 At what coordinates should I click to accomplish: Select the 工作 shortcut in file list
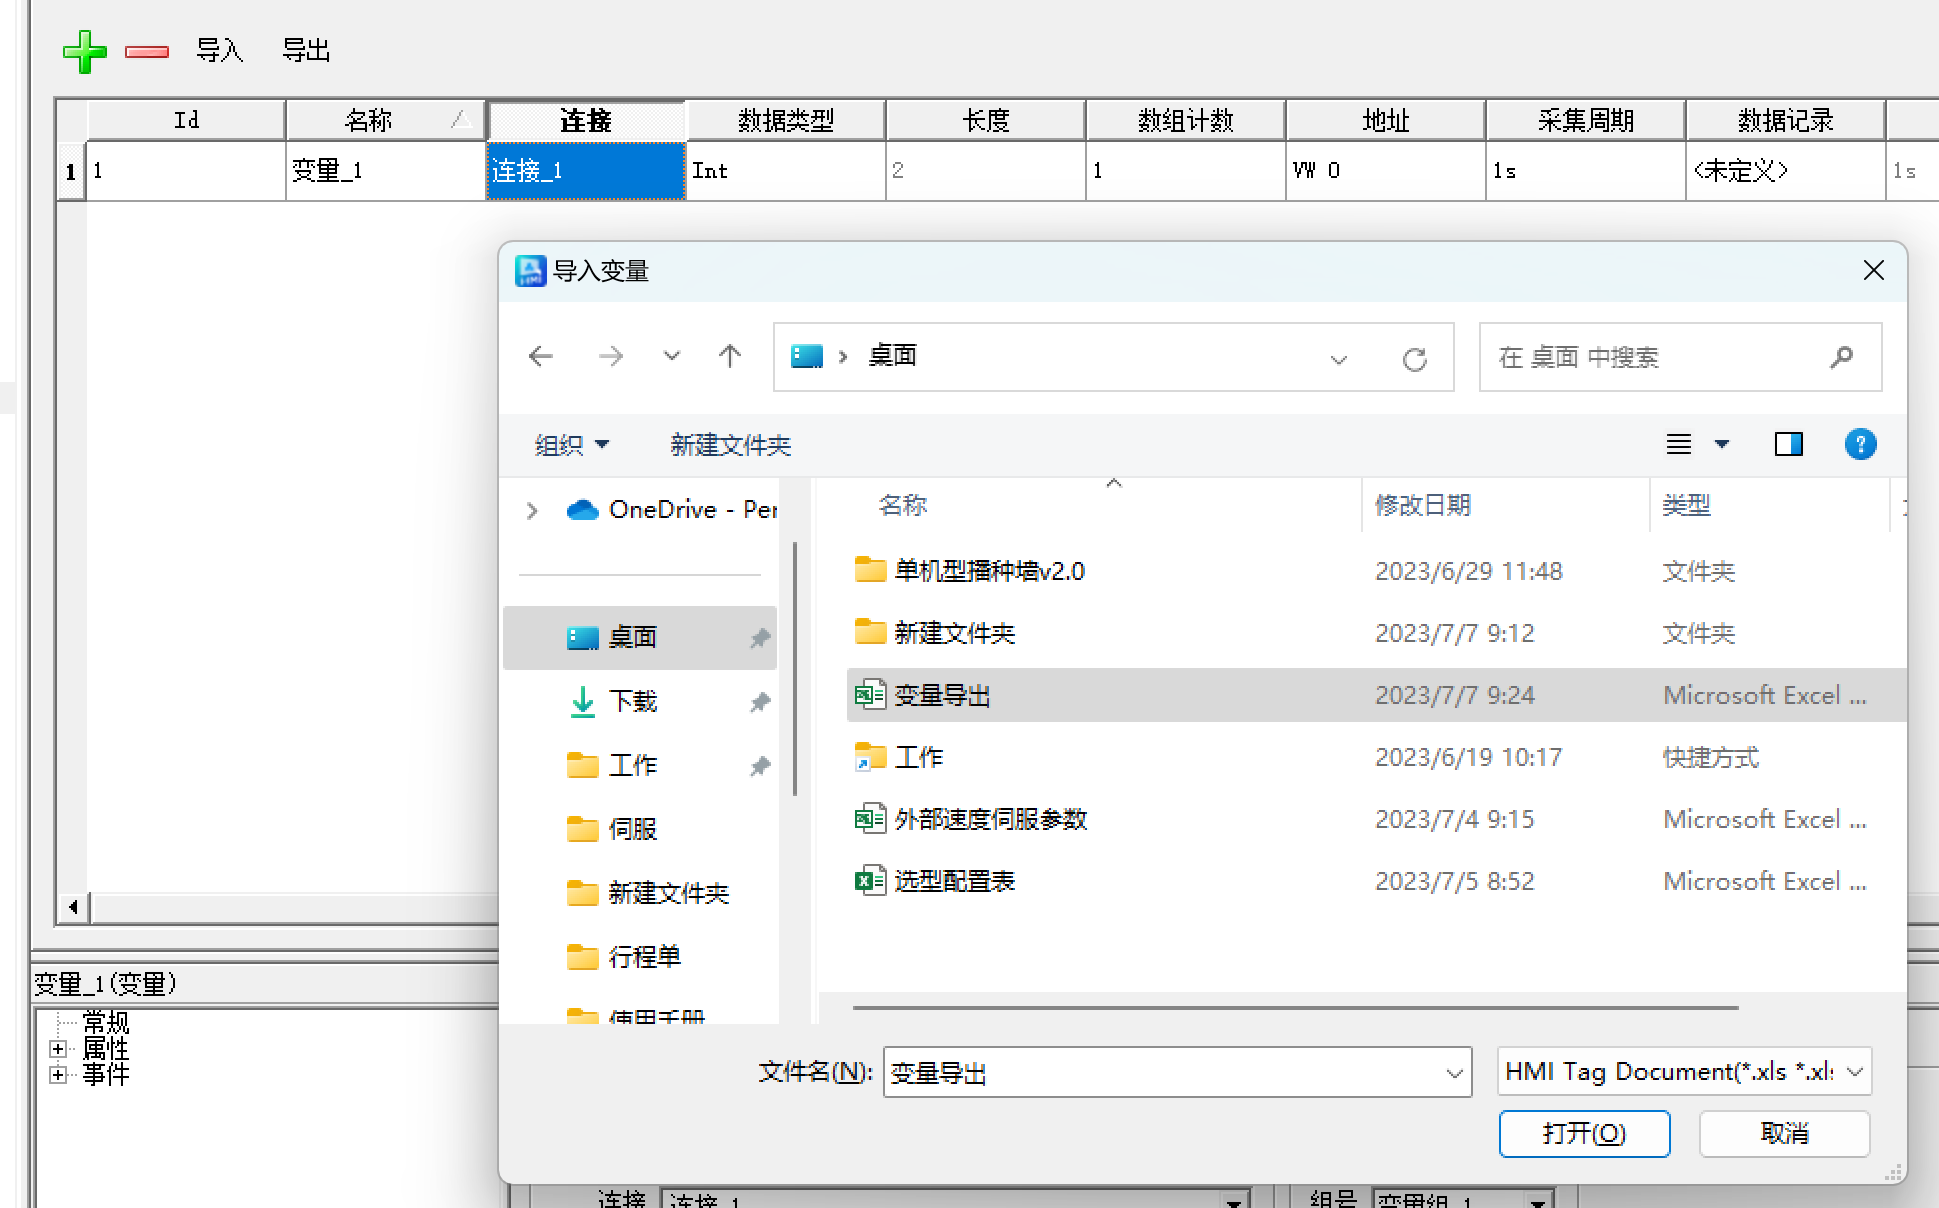pos(1376,757)
